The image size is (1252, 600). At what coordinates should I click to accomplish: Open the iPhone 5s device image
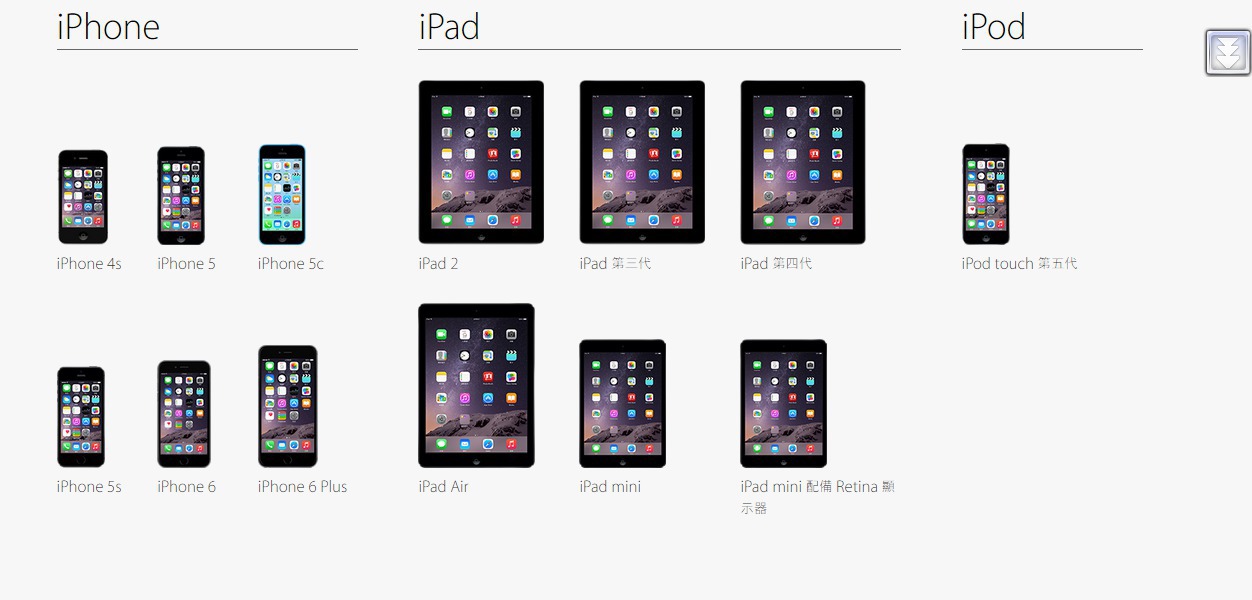click(81, 417)
